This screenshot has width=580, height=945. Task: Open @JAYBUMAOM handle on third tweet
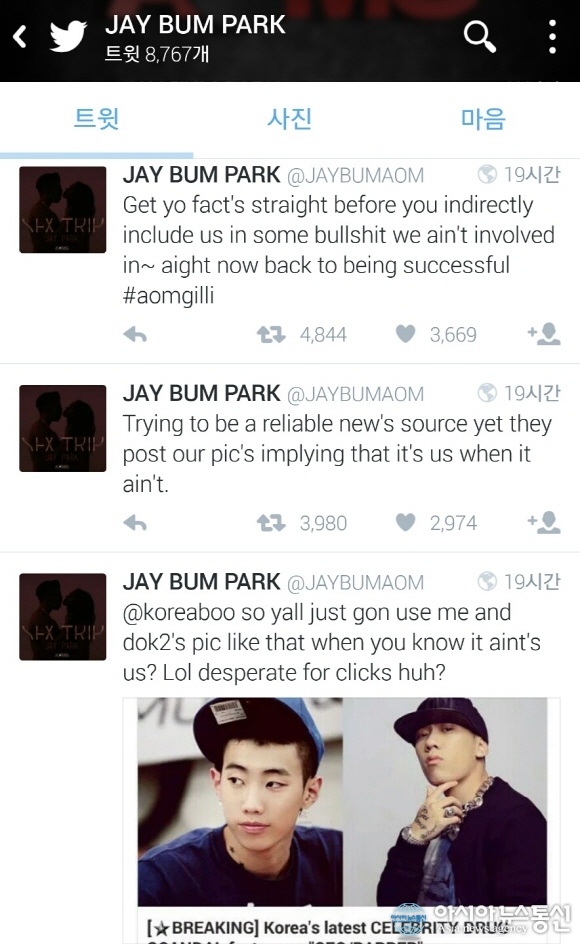(x=355, y=583)
